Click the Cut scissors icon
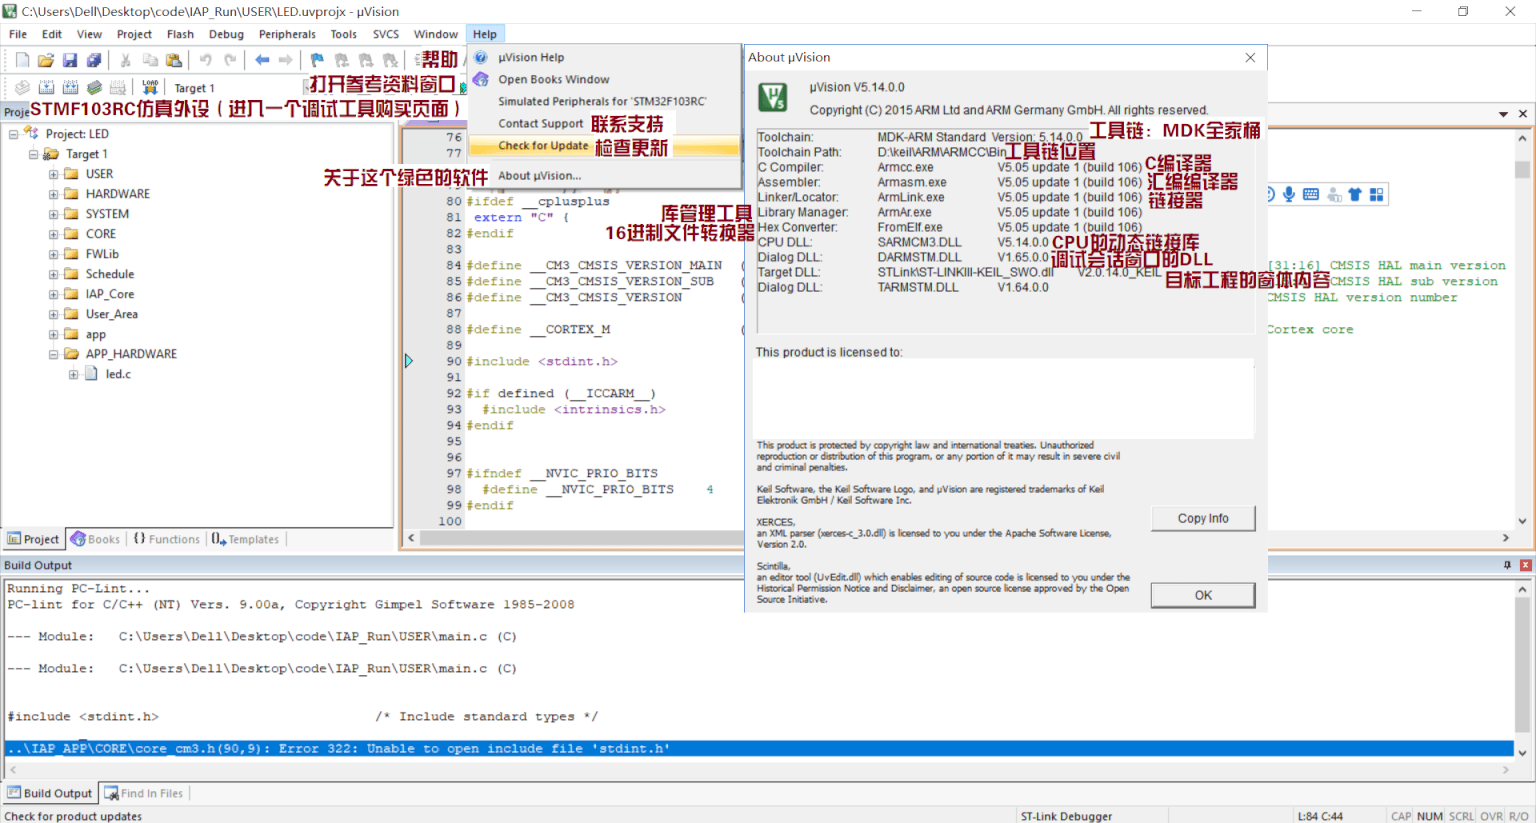 click(125, 61)
